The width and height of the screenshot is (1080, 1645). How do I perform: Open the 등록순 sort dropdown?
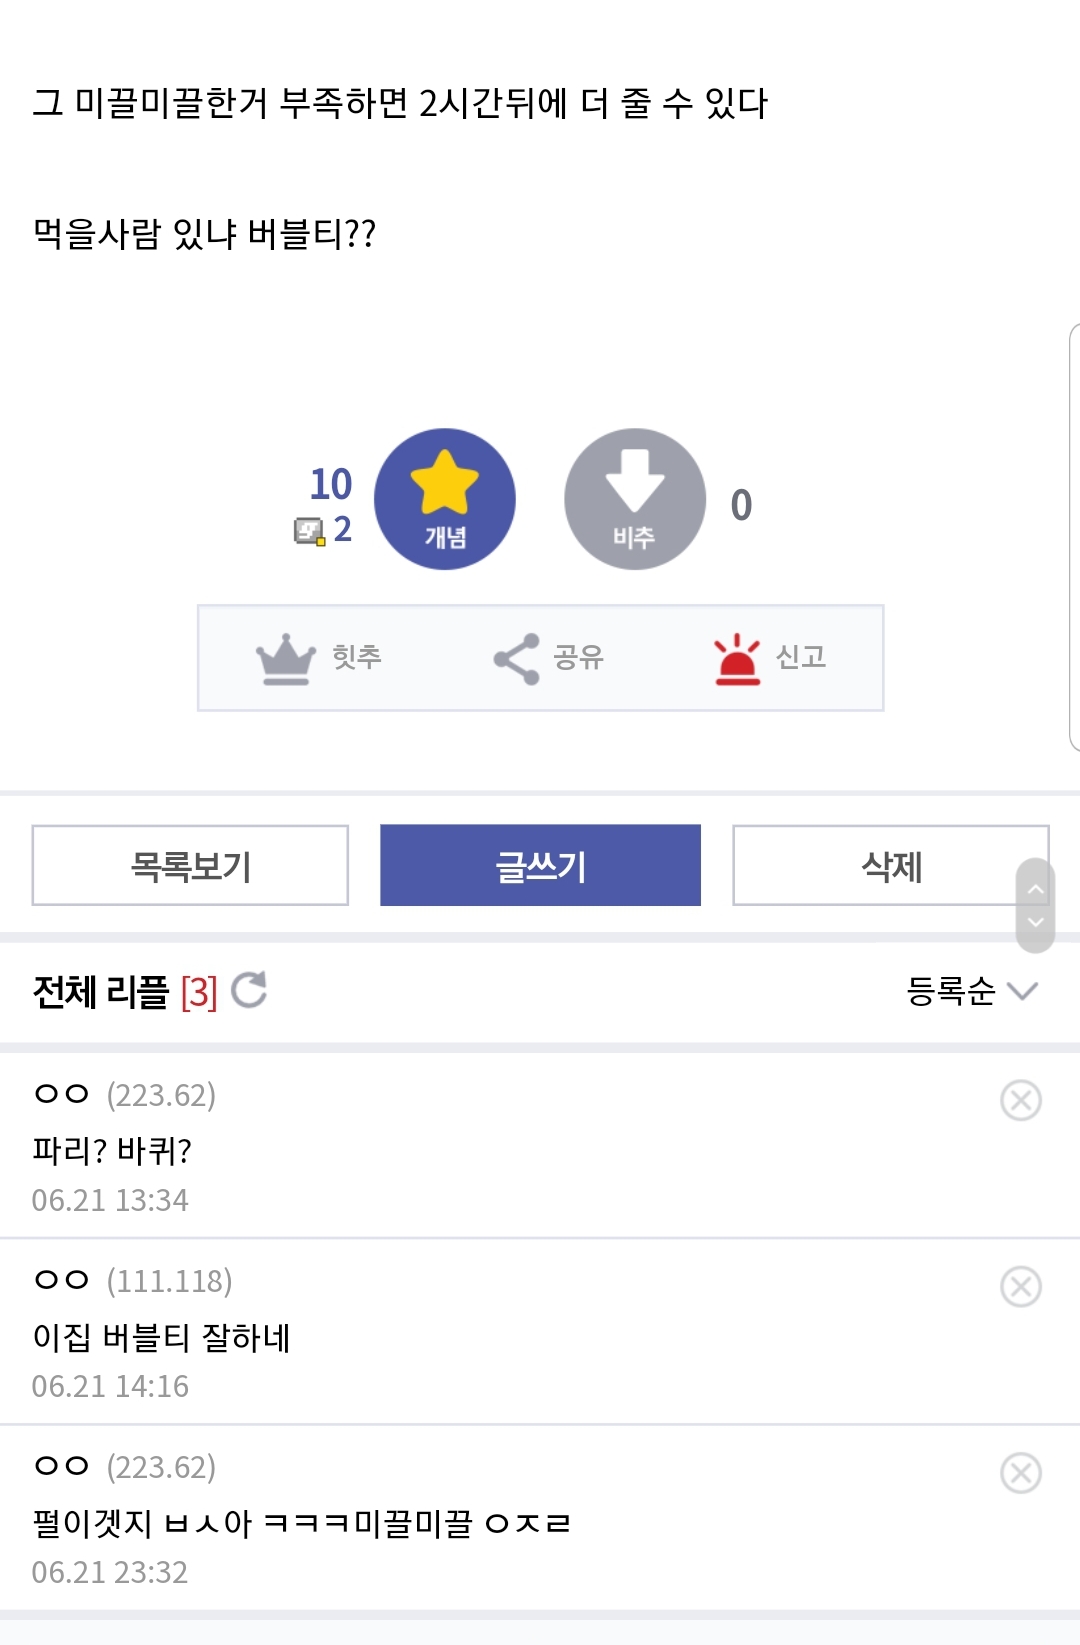(972, 990)
